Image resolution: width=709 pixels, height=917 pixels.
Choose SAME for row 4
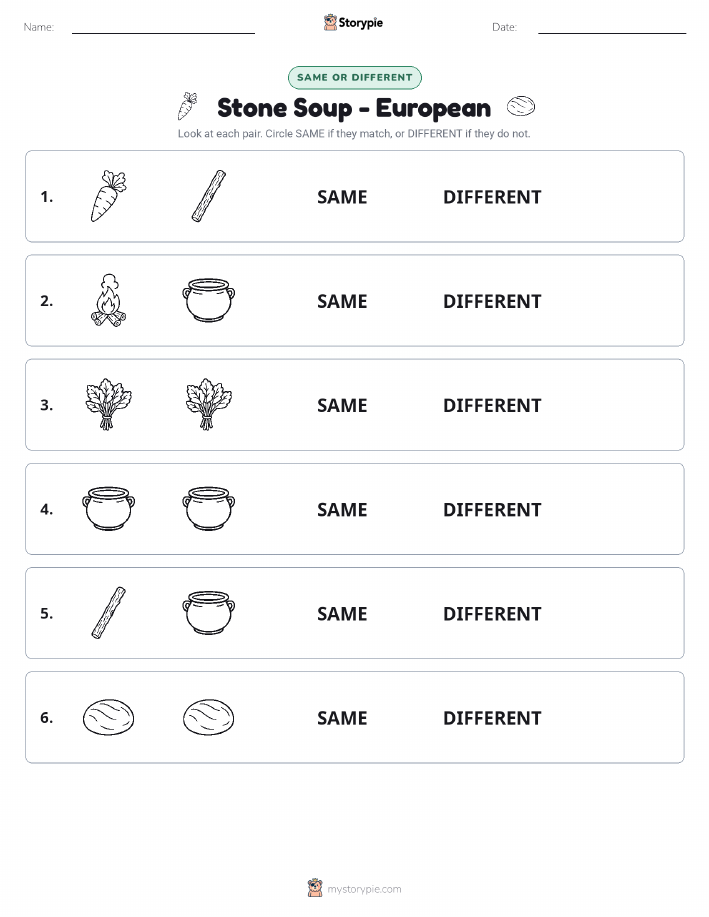(342, 509)
